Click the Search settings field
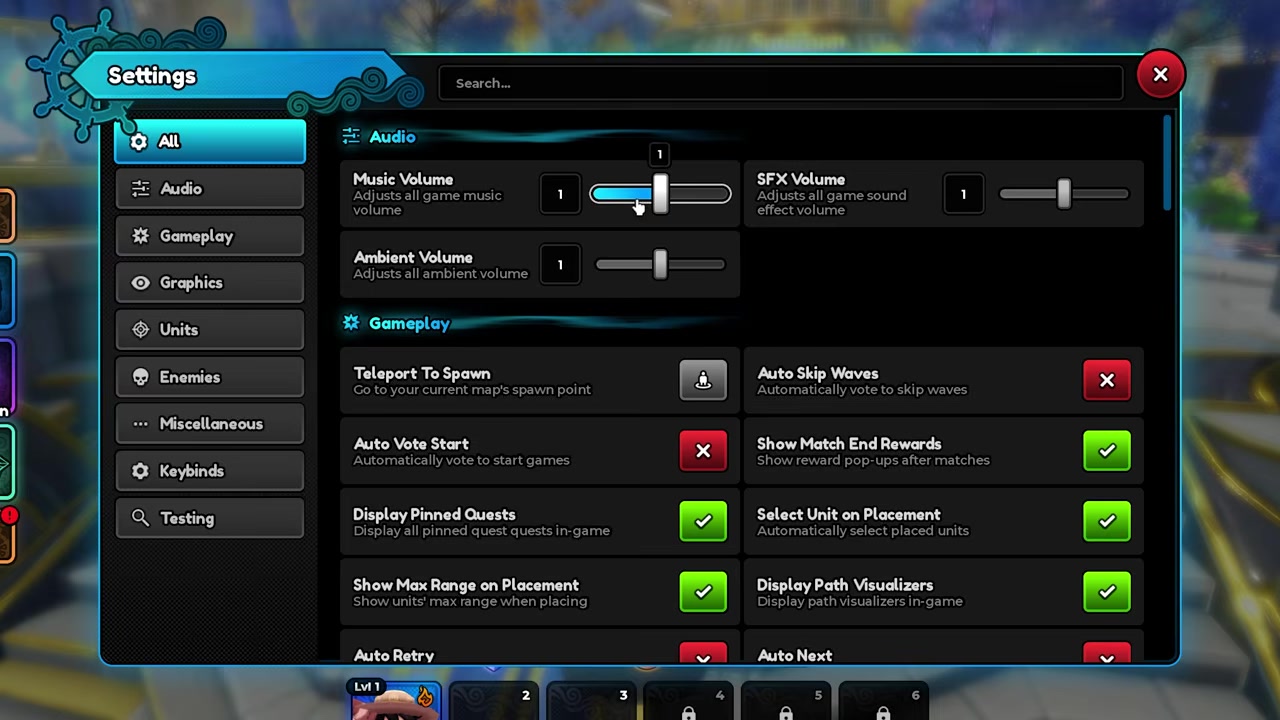Image resolution: width=1280 pixels, height=720 pixels. [781, 83]
